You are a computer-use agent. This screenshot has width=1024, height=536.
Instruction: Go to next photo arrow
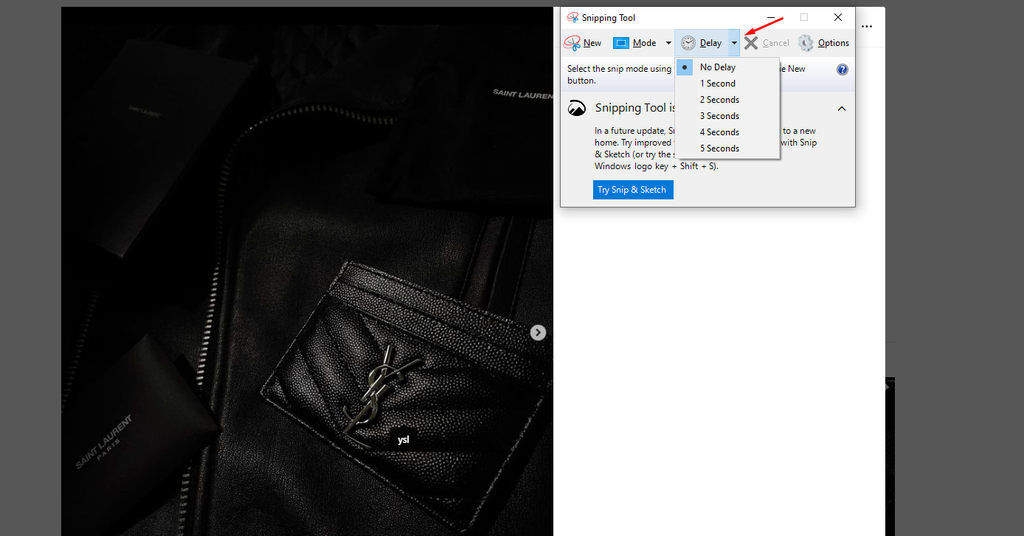[537, 333]
